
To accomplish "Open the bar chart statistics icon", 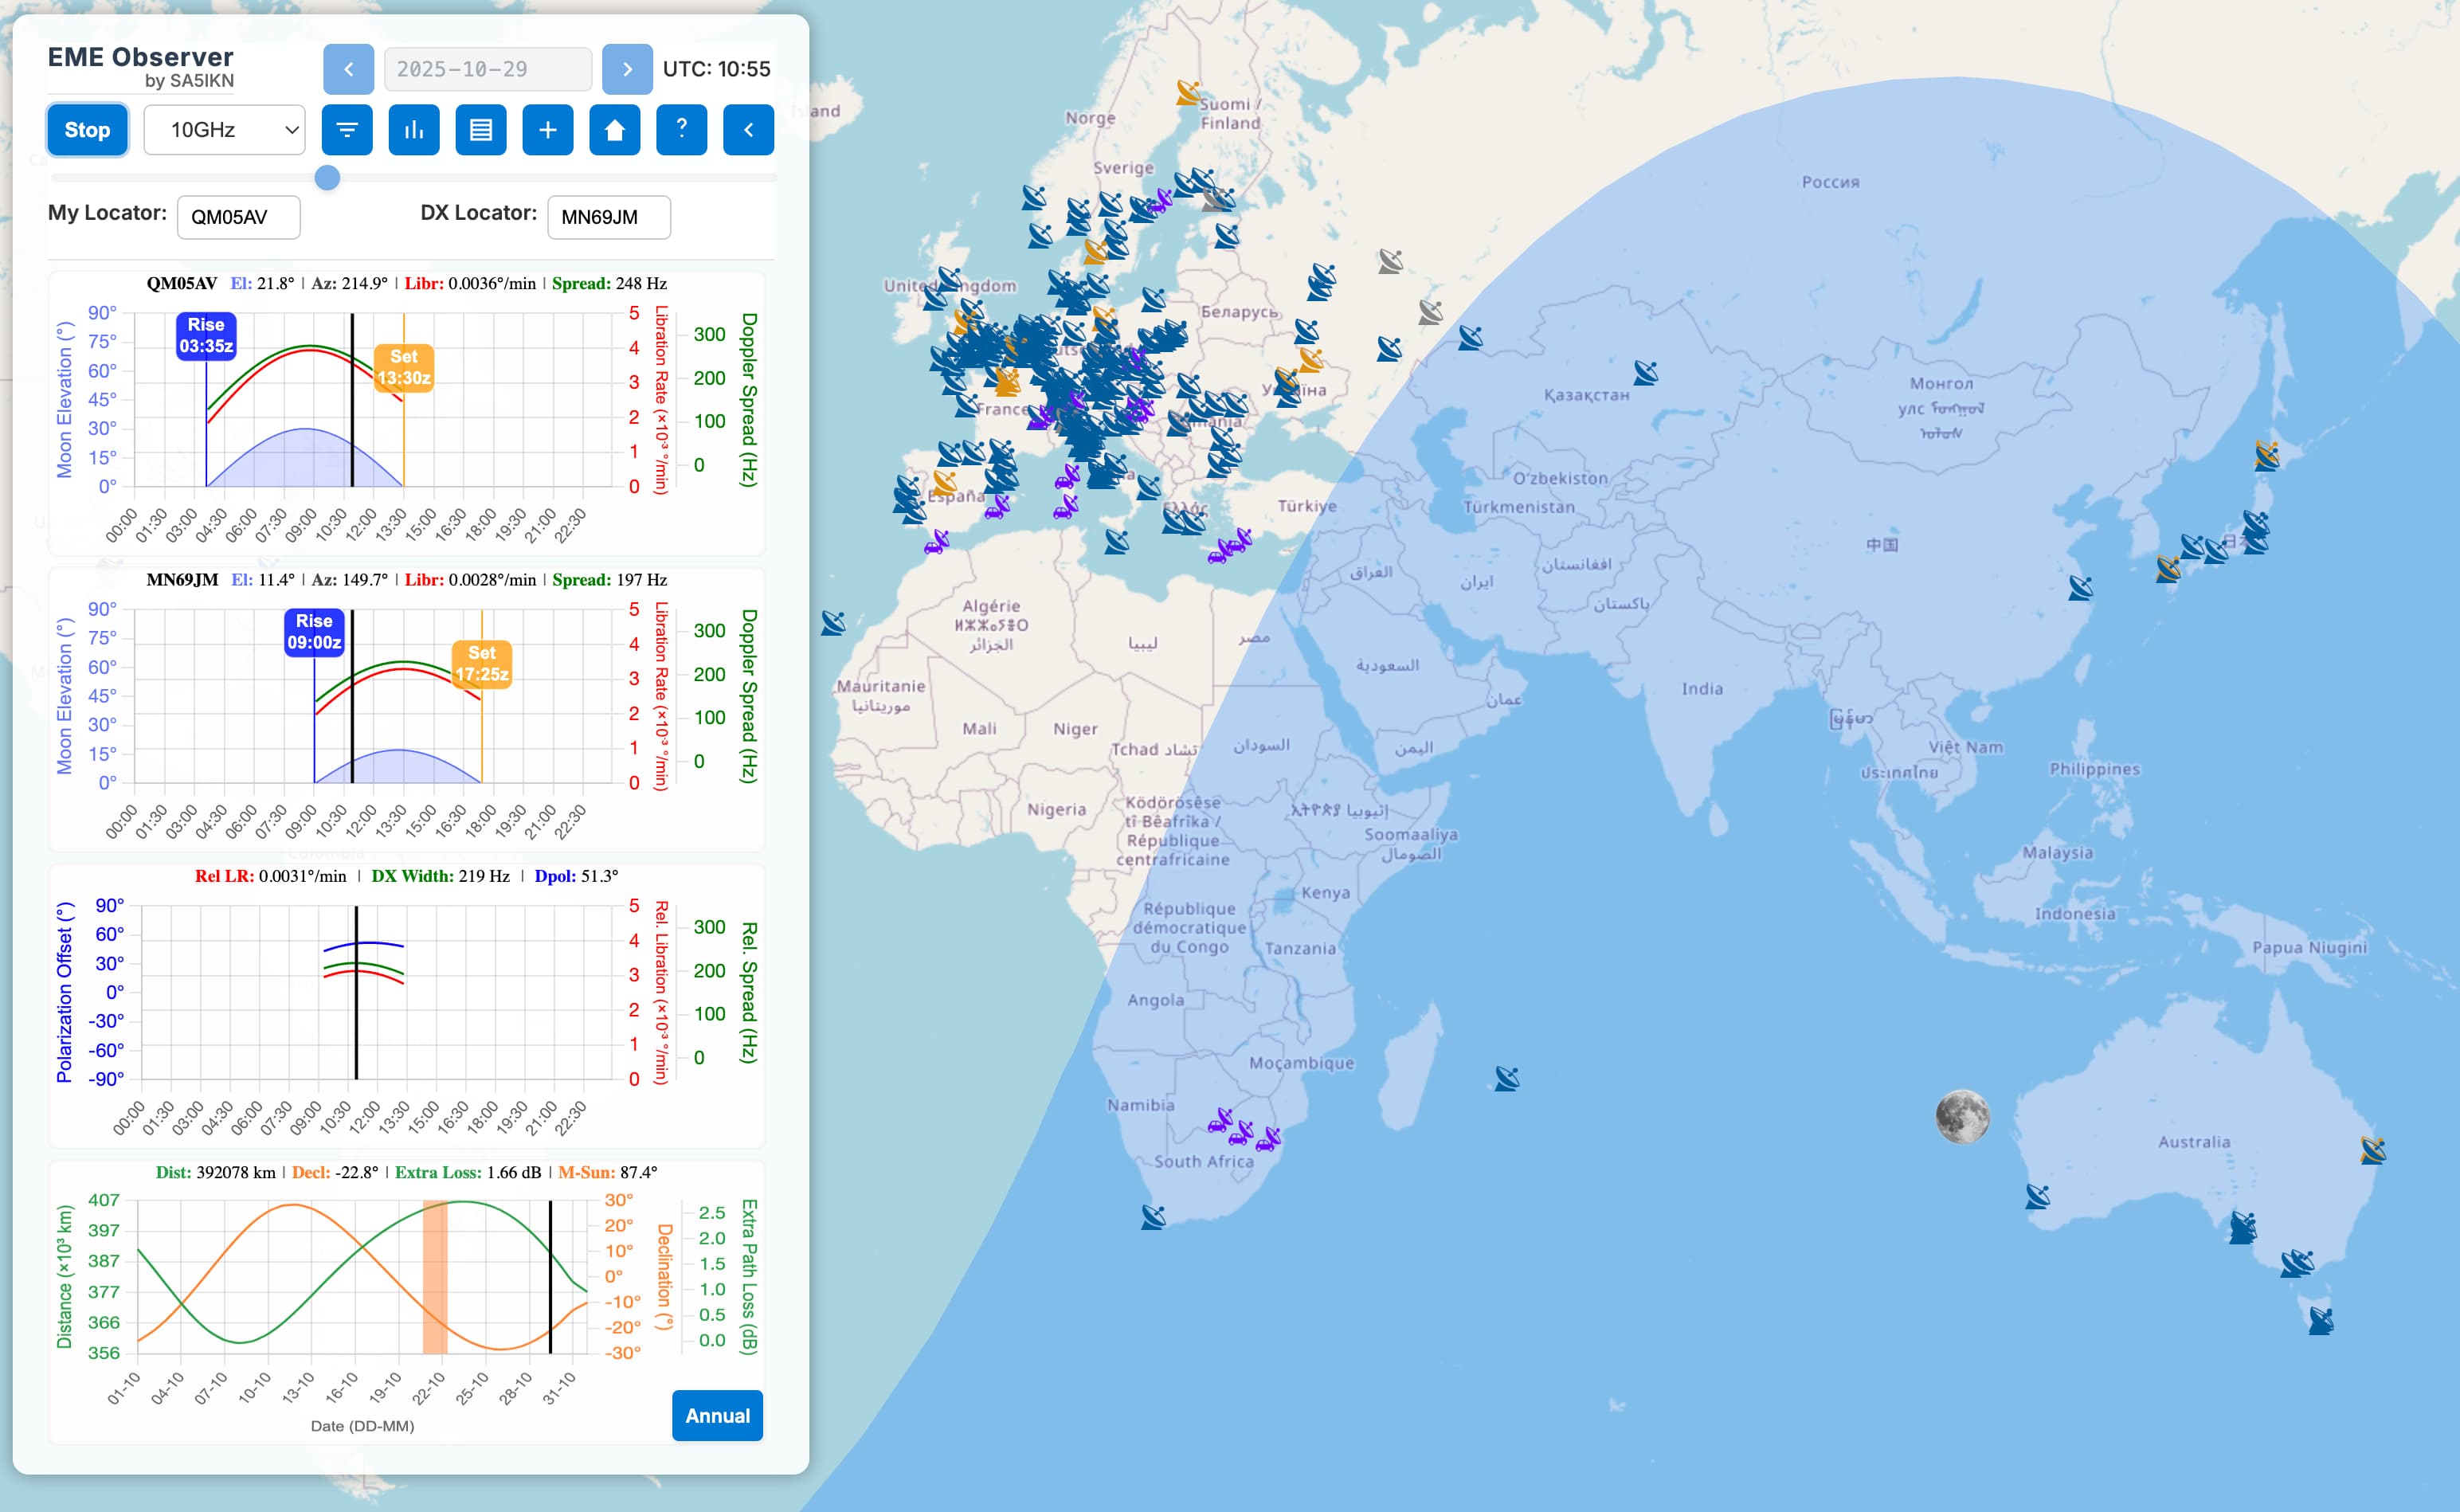I will tap(414, 129).
